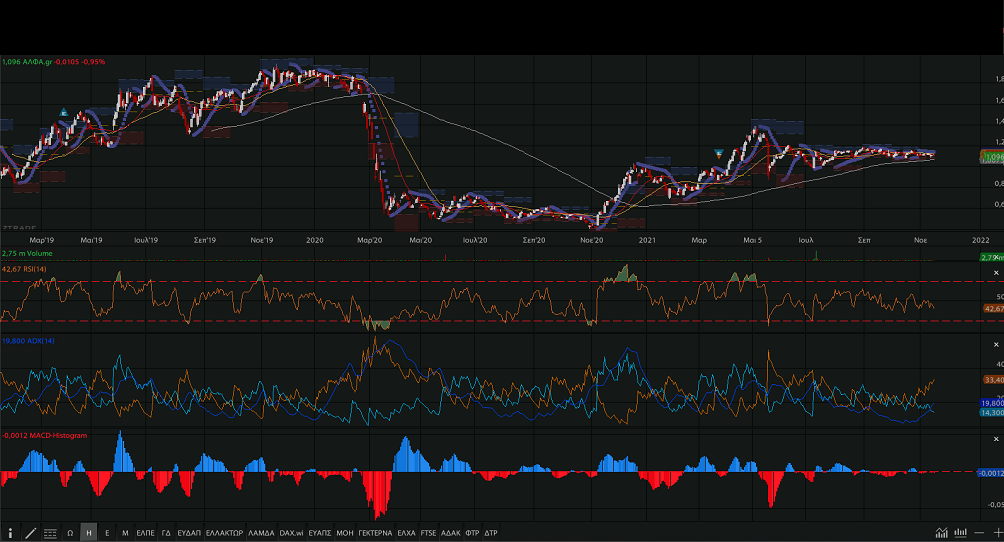Switch to the E weekly timeframe
This screenshot has height=542, width=1004.
107,533
